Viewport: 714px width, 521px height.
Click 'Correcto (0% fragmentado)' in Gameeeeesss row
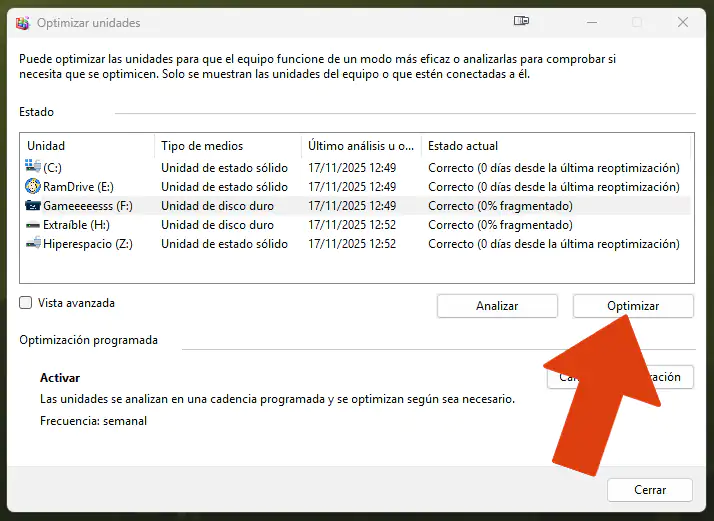[500, 206]
